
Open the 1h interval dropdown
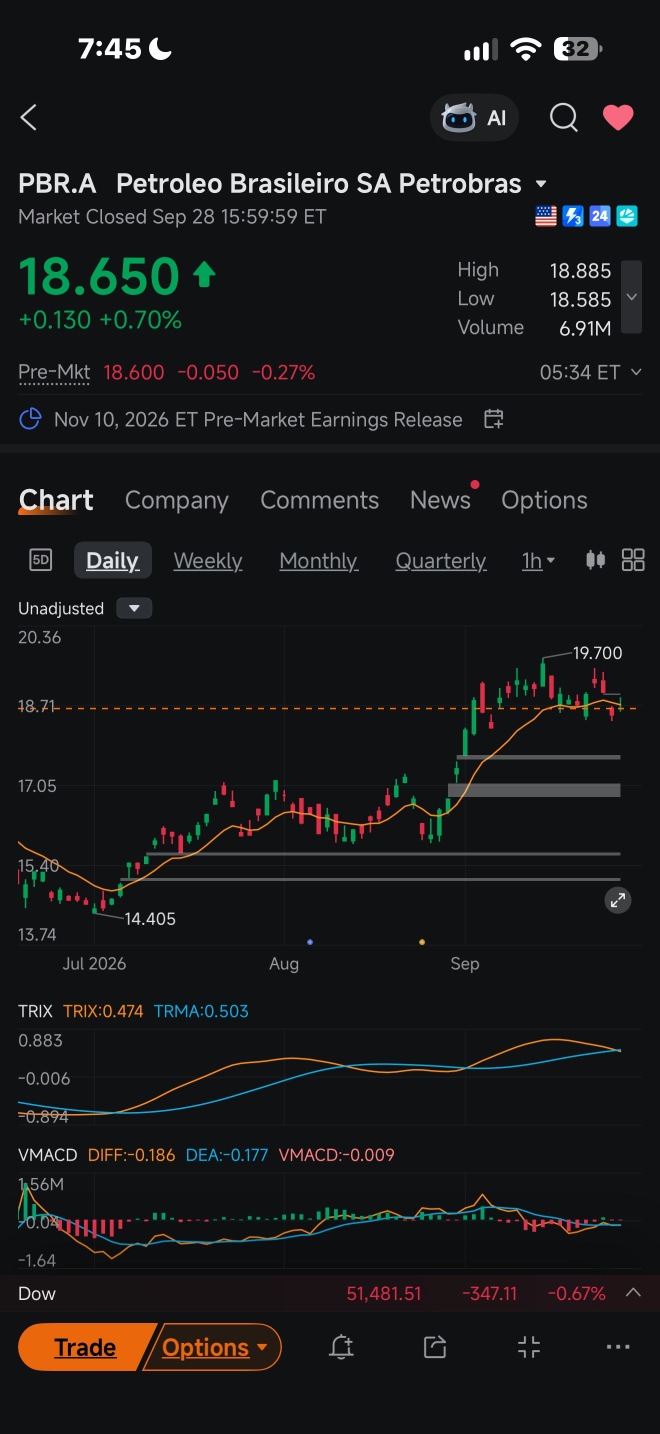click(538, 561)
